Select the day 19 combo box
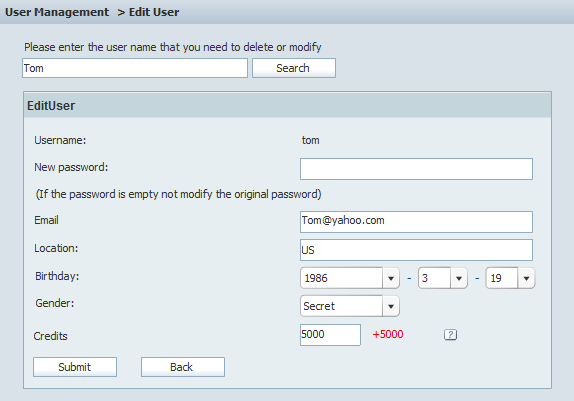This screenshot has width=574, height=401. pos(510,278)
